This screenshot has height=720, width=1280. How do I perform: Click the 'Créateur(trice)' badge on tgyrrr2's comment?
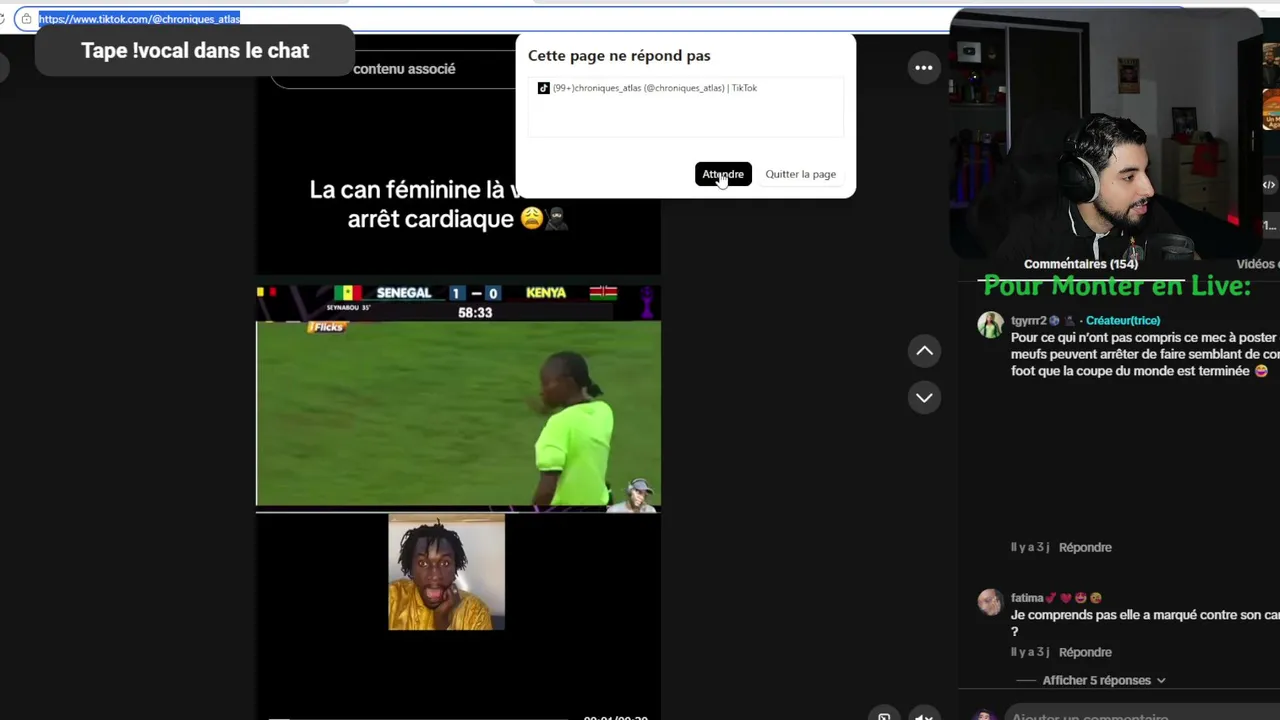point(1123,321)
